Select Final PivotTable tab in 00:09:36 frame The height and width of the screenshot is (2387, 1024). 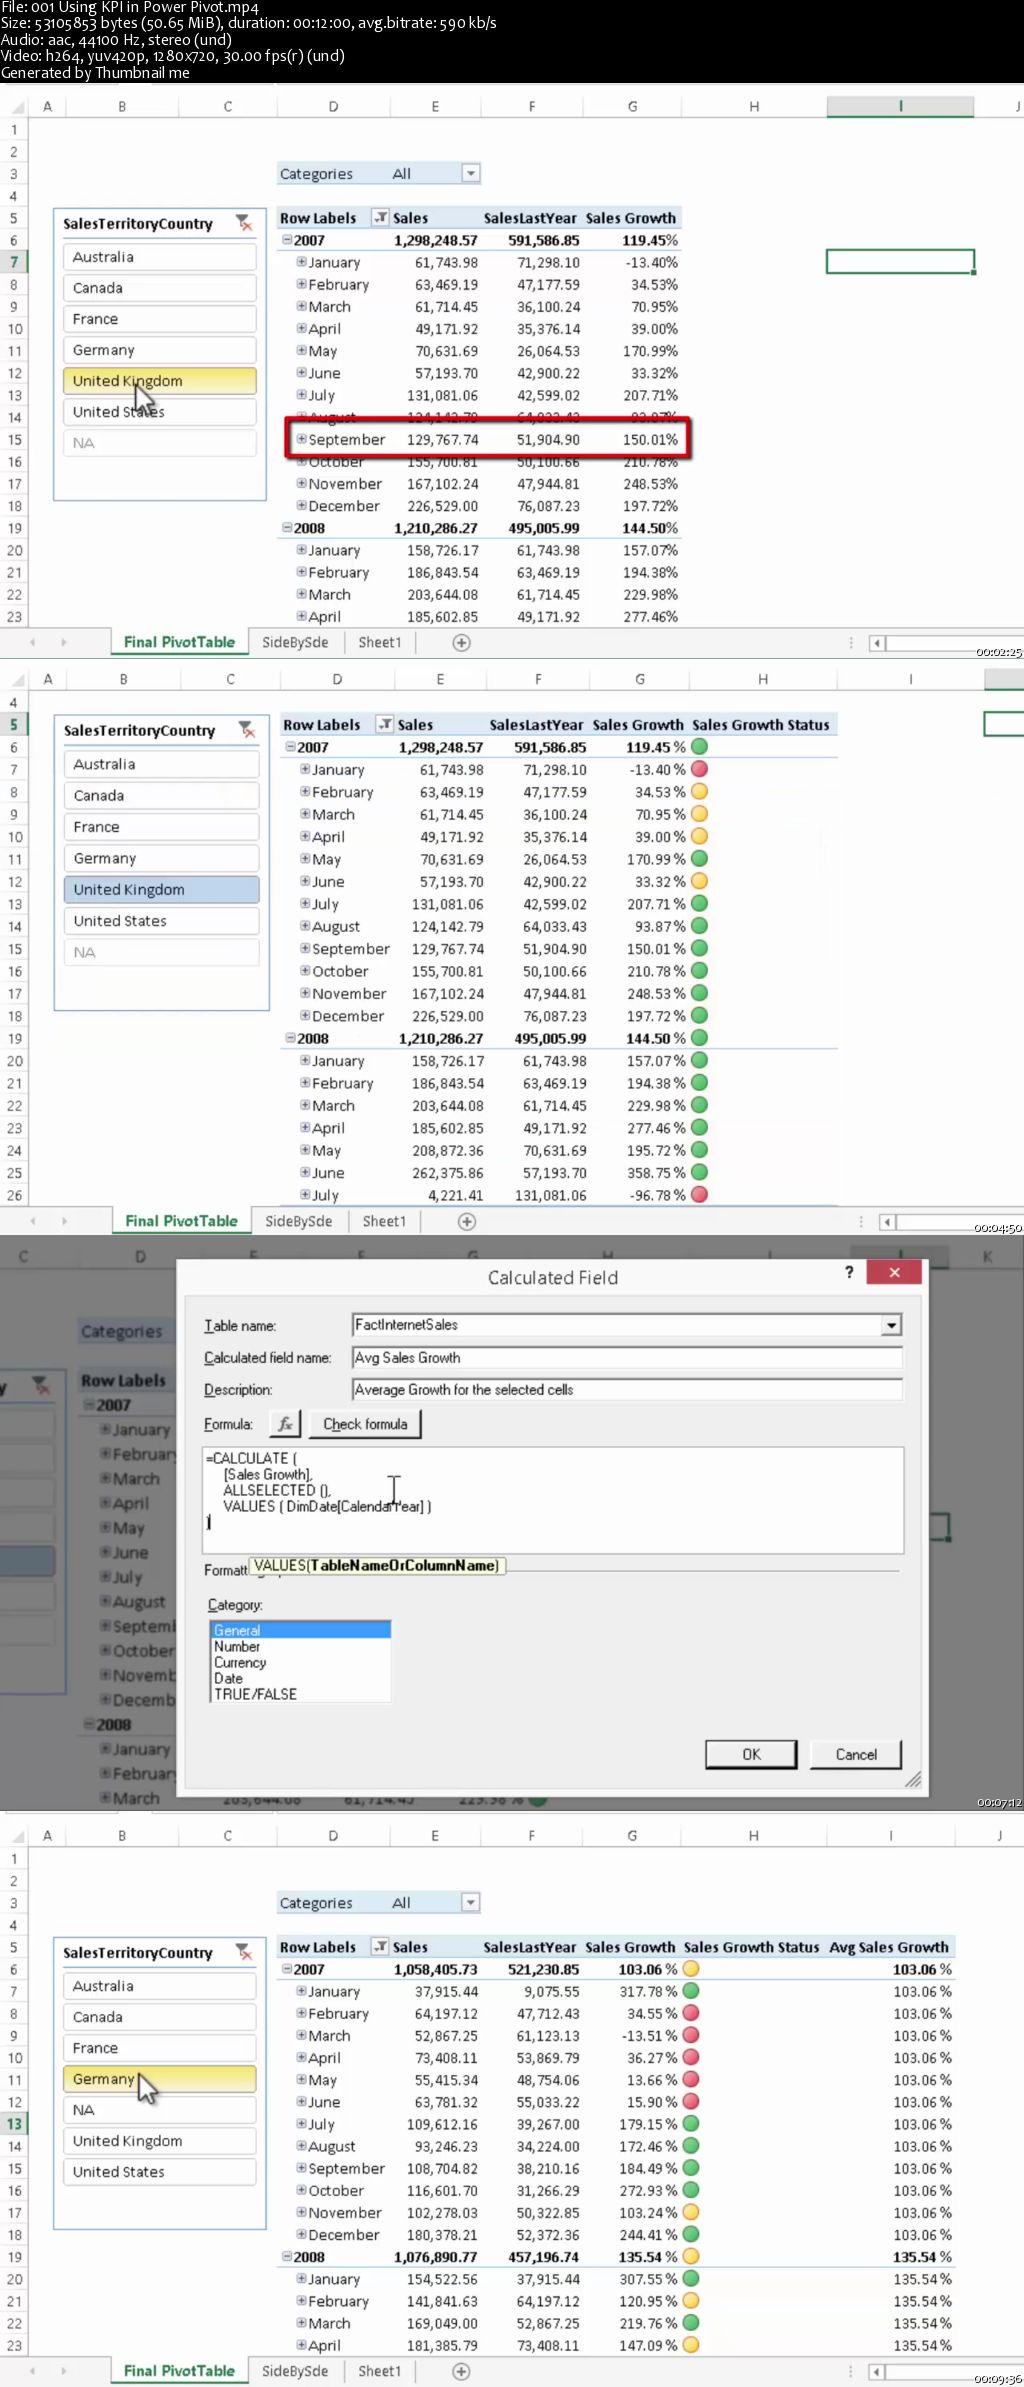179,2370
